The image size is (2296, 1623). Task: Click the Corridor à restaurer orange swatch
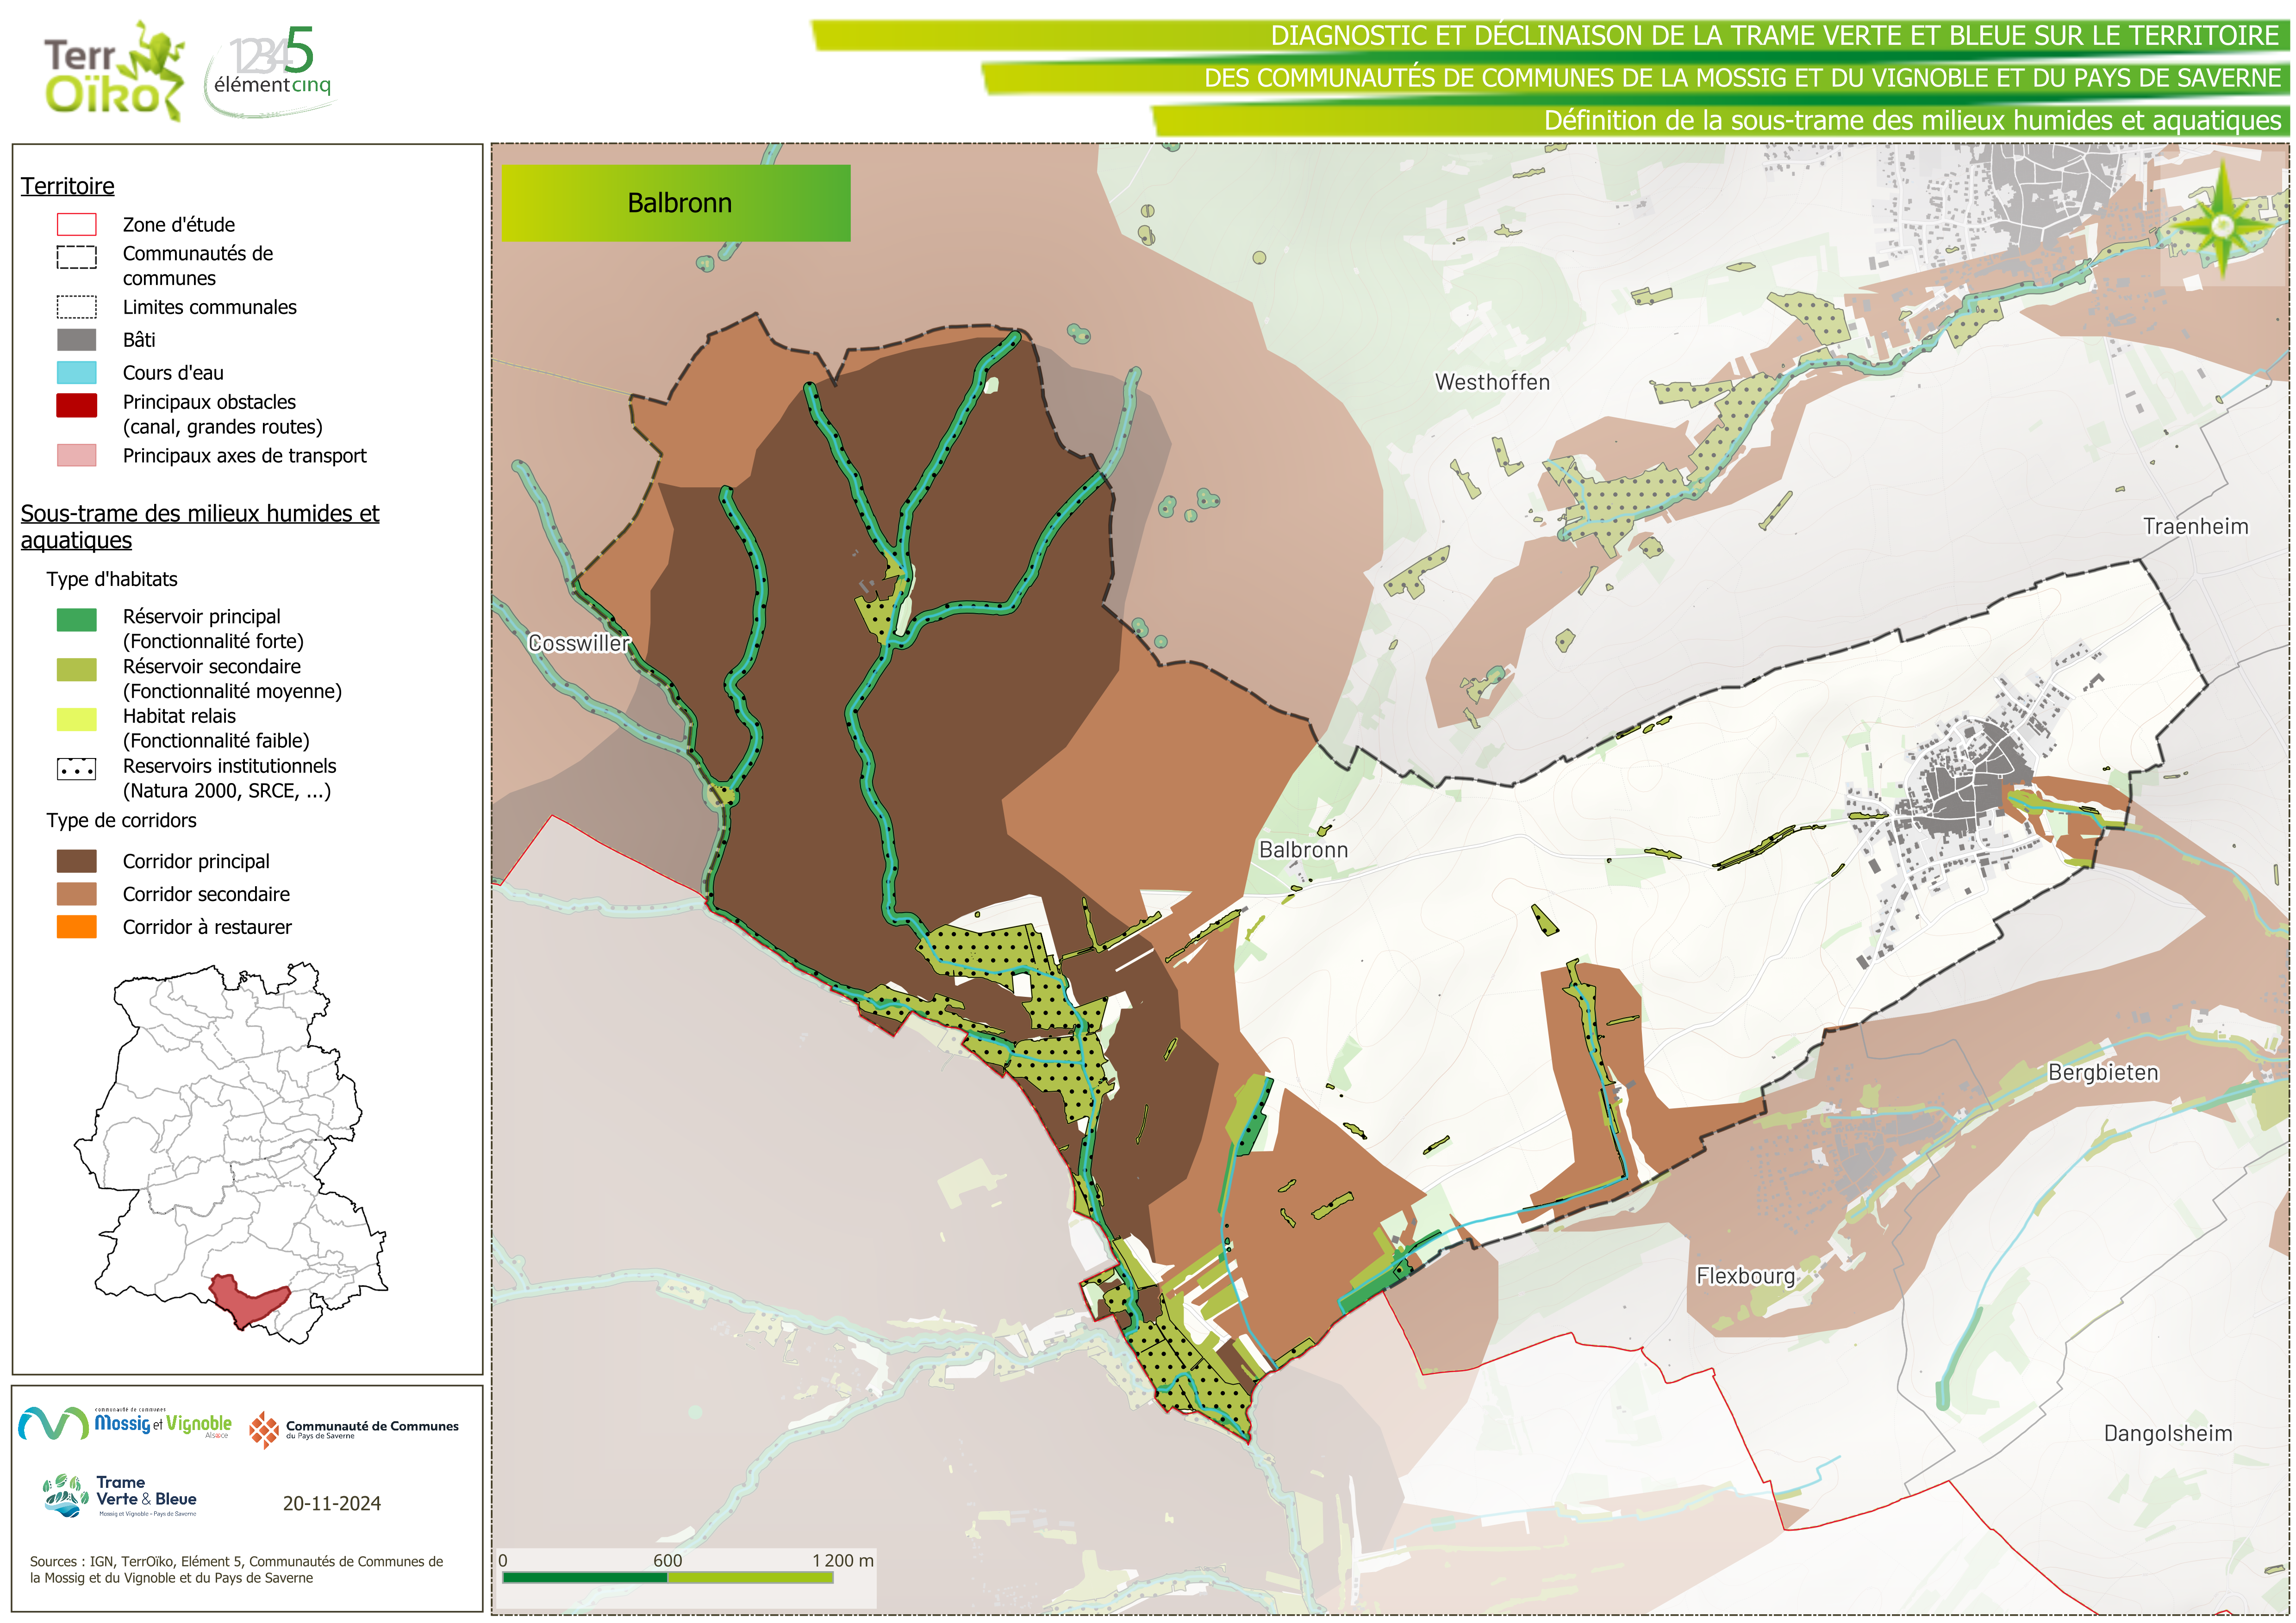tap(77, 927)
